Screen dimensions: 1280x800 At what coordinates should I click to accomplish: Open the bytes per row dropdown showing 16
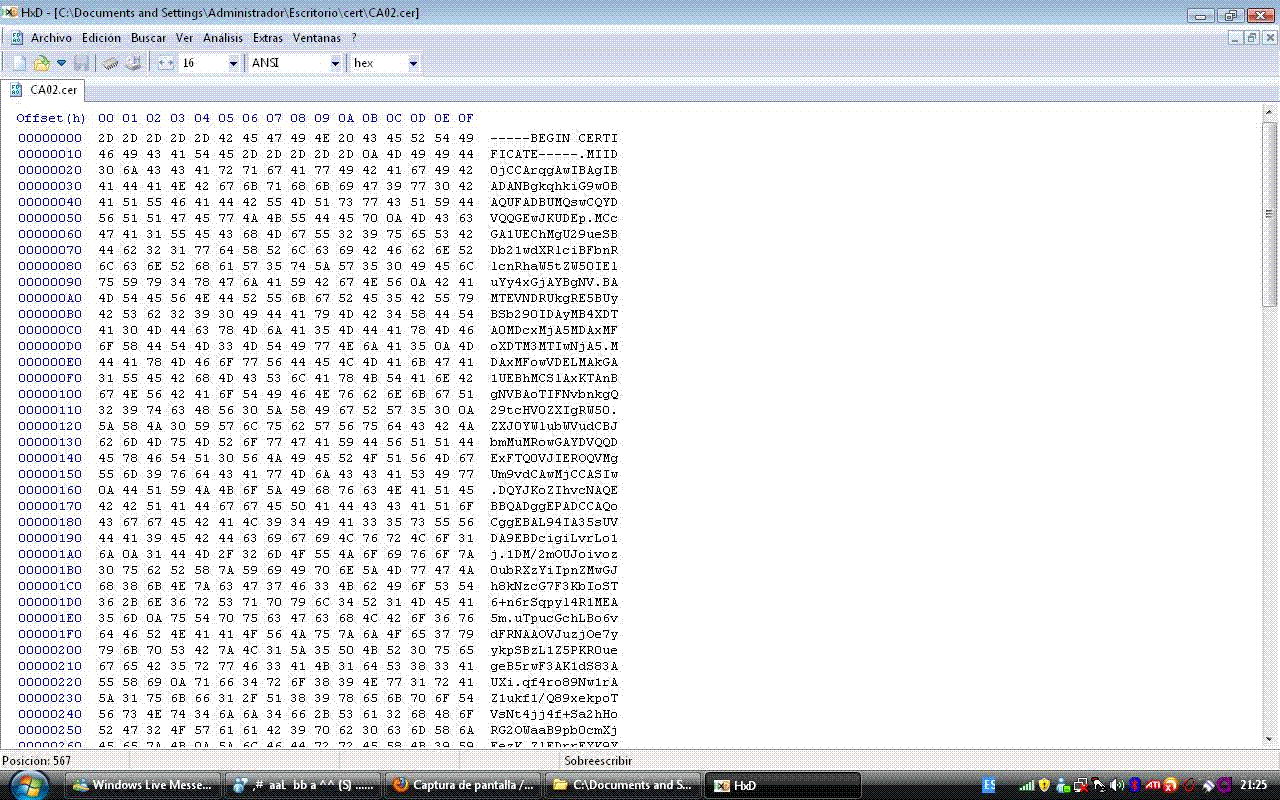(234, 63)
